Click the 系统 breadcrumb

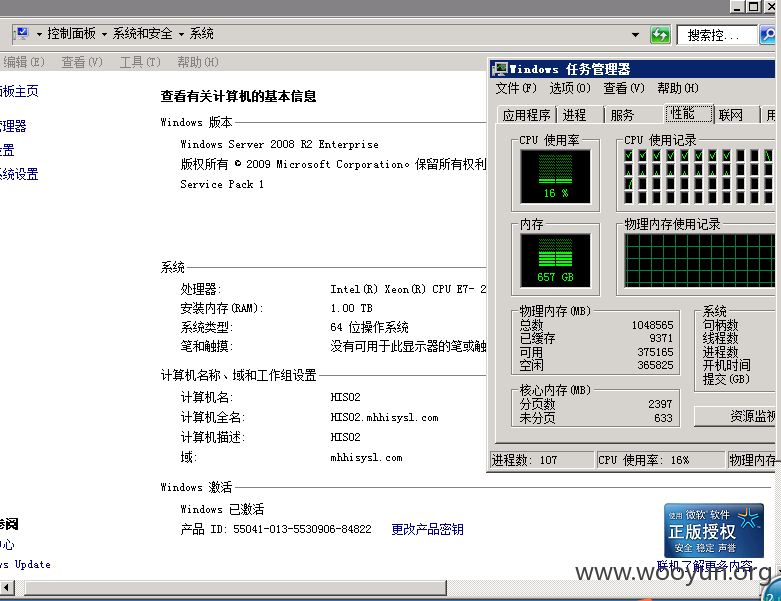202,33
